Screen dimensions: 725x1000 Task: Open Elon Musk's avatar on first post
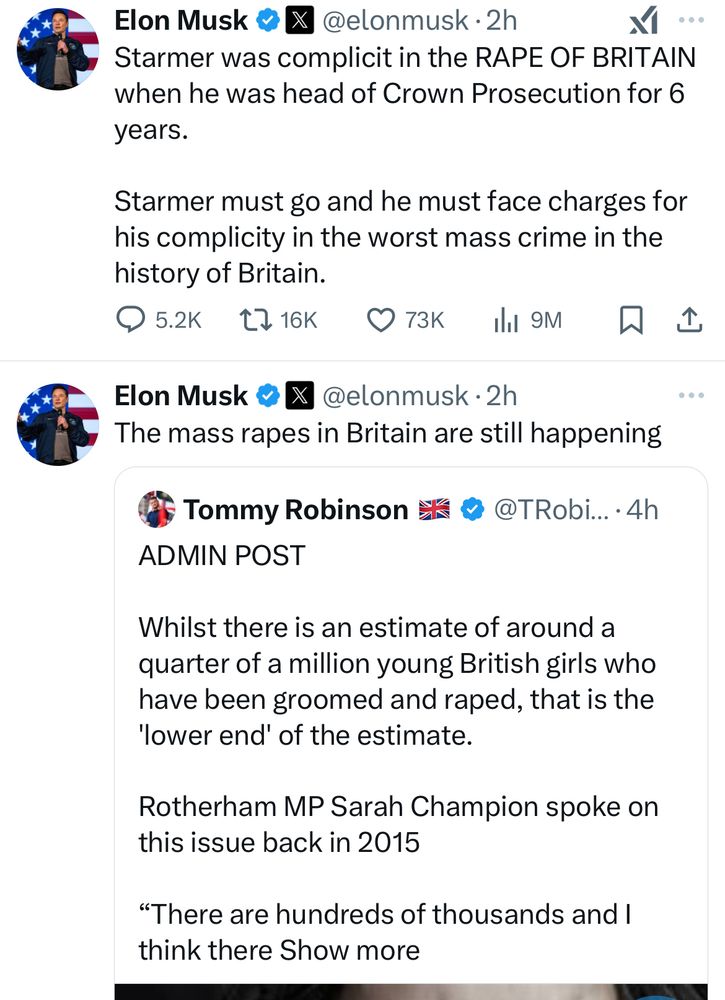coord(58,48)
